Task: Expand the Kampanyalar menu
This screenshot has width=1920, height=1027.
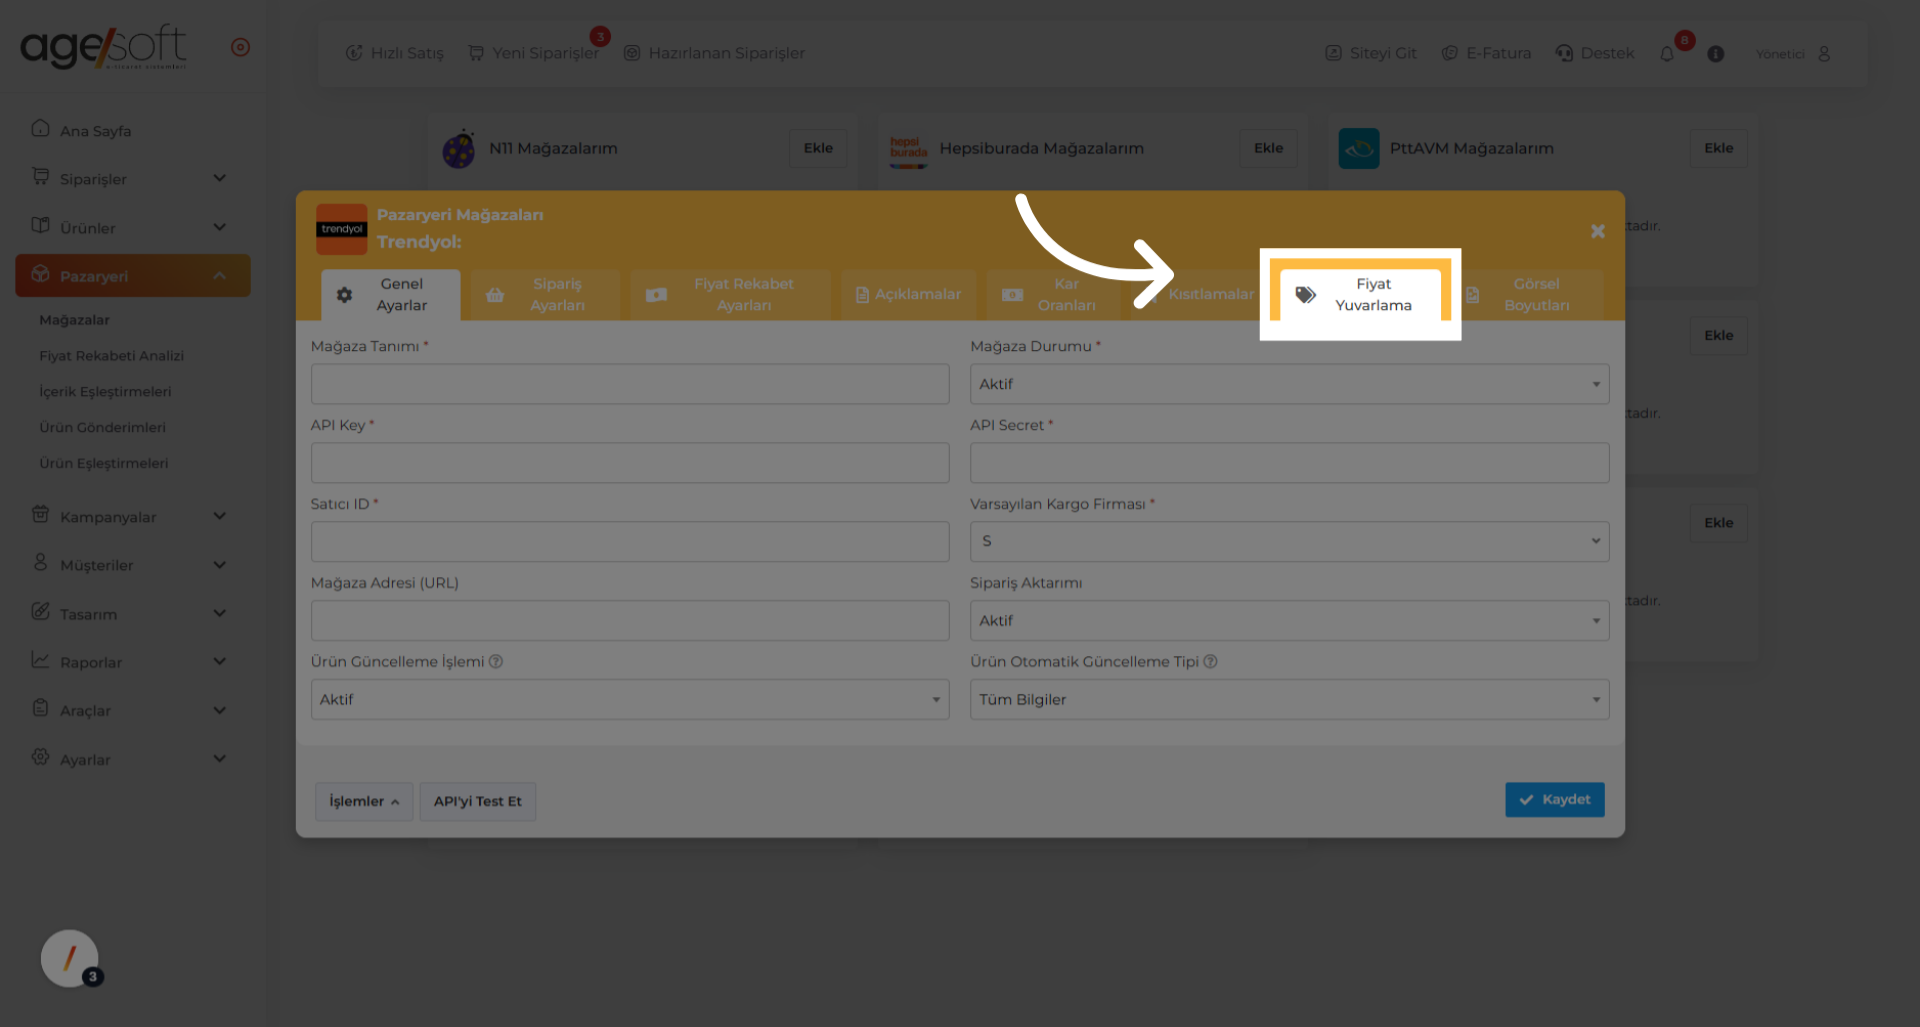Action: [133, 516]
